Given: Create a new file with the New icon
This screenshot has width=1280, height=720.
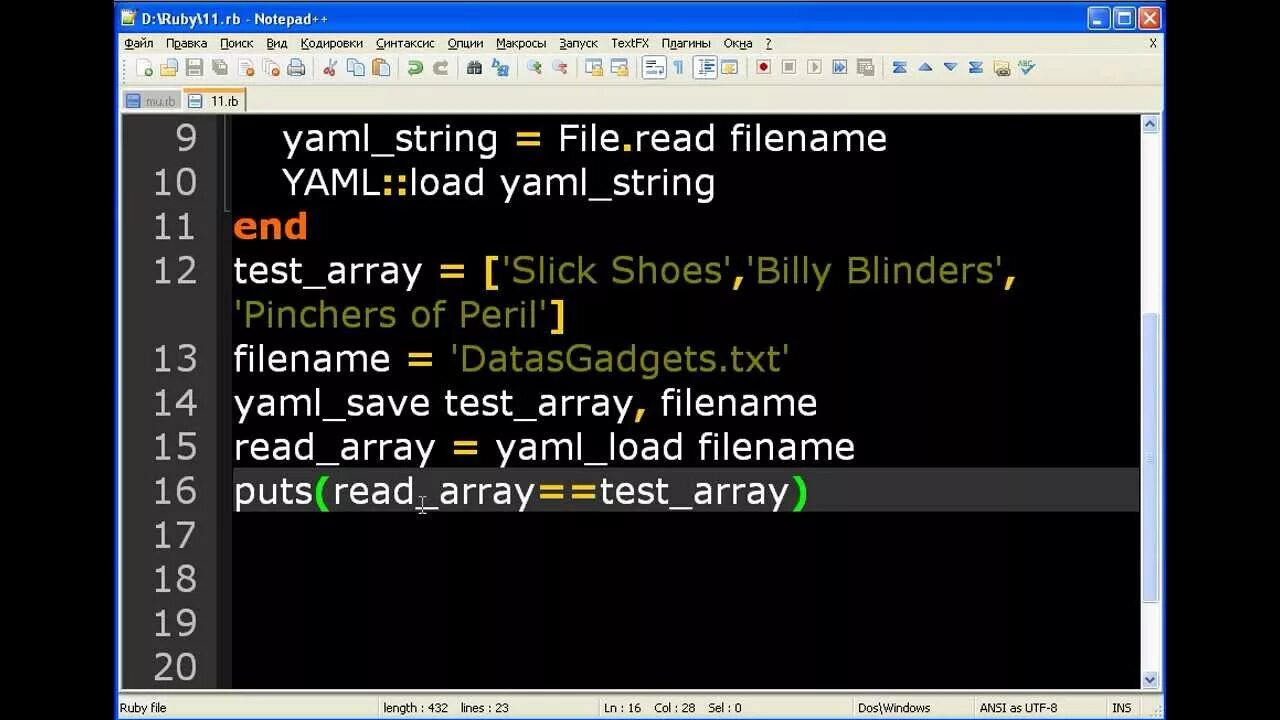Looking at the screenshot, I should point(144,68).
